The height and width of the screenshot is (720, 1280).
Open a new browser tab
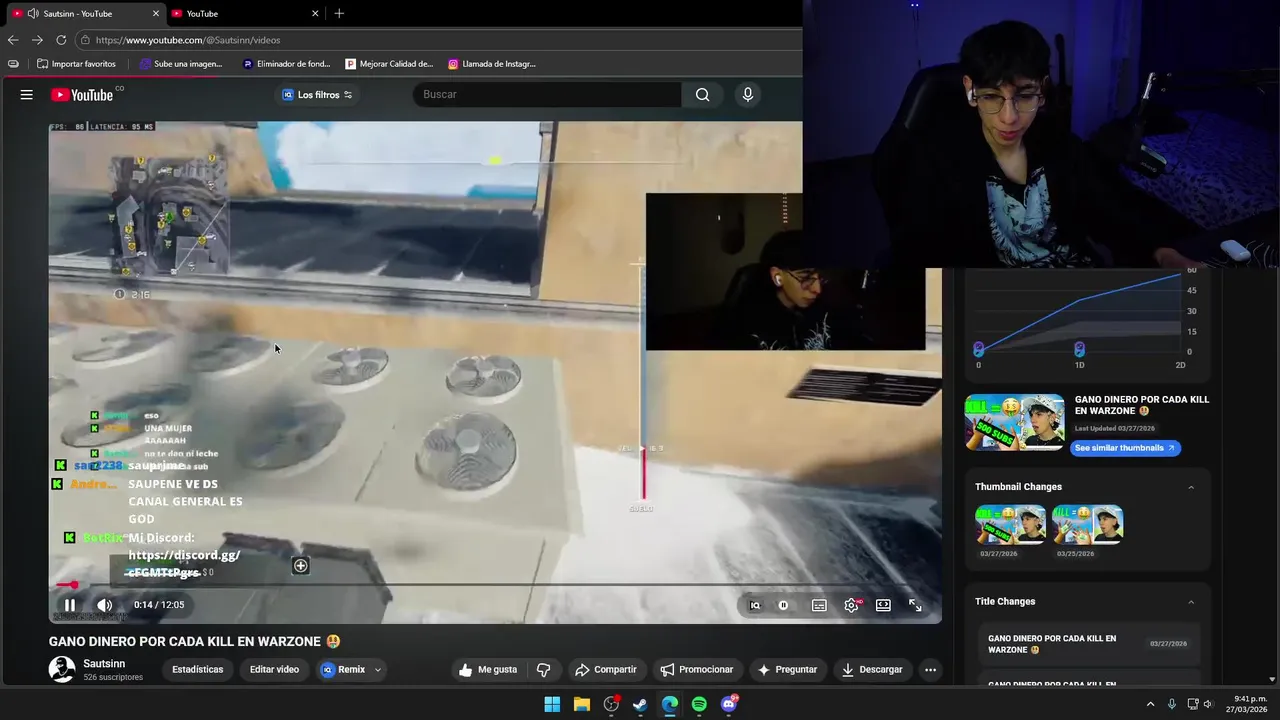pyautogui.click(x=339, y=14)
